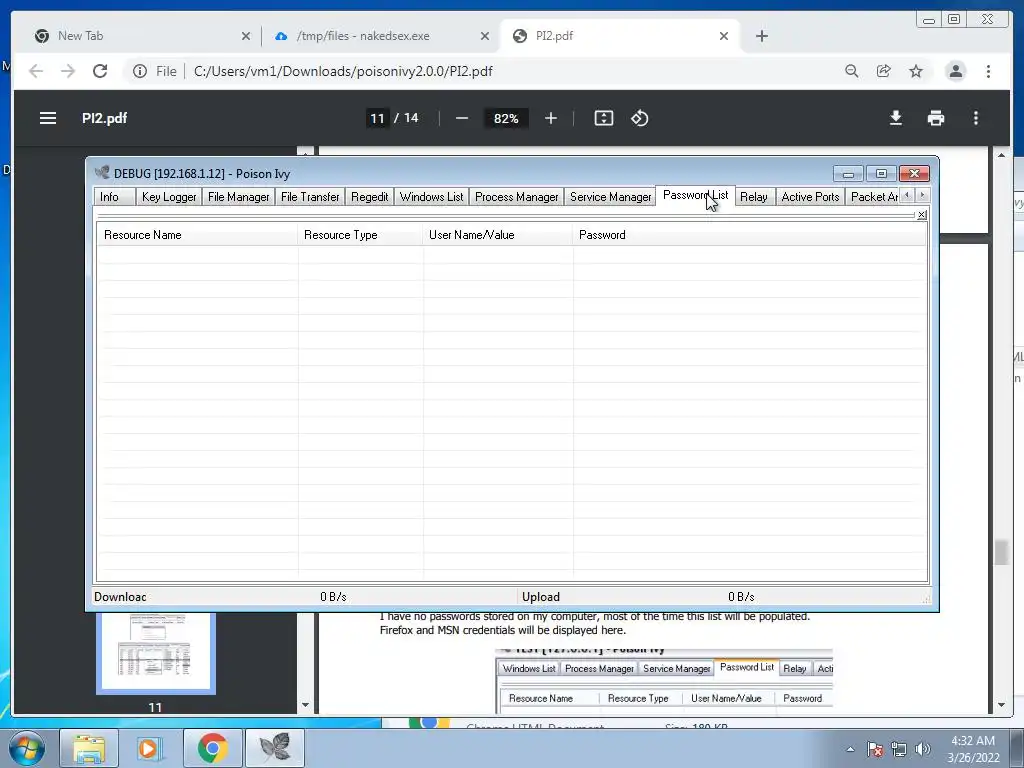Screen dimensions: 1024x768
Task: Open the Service Manager tab
Action: 611,197
